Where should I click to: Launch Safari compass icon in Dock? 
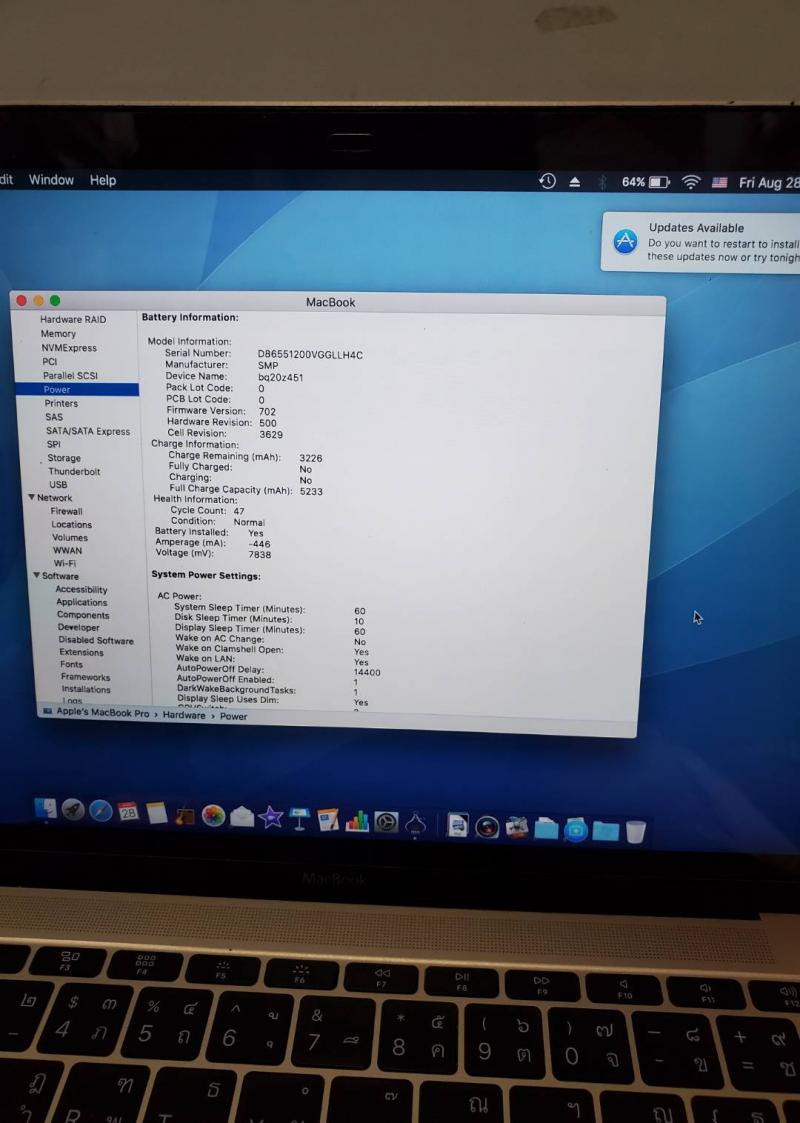(101, 811)
